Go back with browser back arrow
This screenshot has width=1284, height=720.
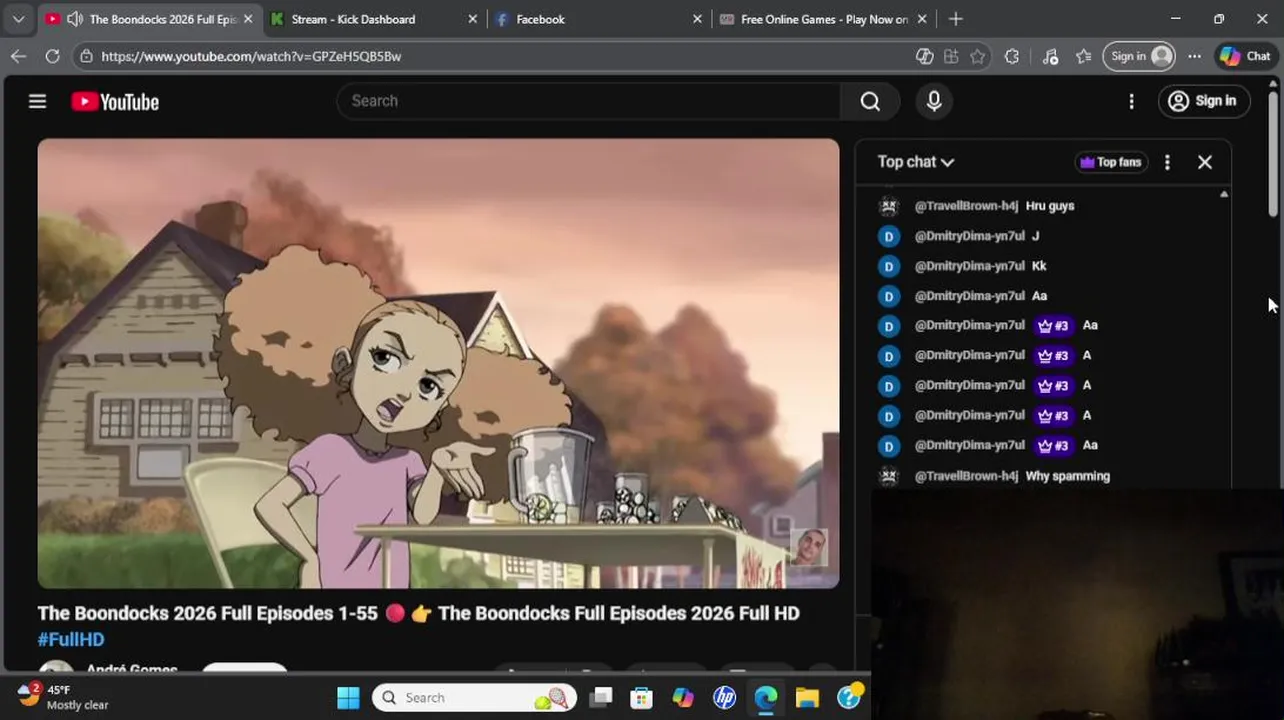(x=18, y=56)
